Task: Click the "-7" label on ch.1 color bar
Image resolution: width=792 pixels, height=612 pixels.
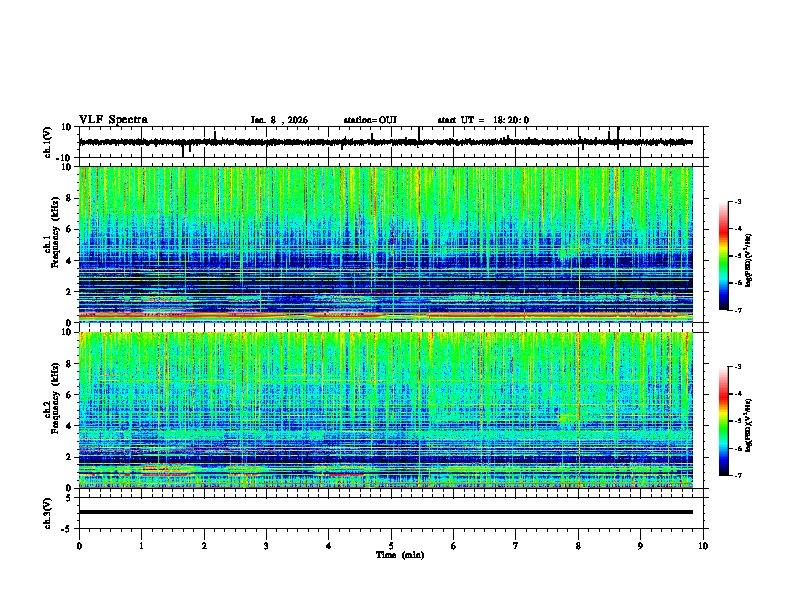Action: (x=737, y=310)
